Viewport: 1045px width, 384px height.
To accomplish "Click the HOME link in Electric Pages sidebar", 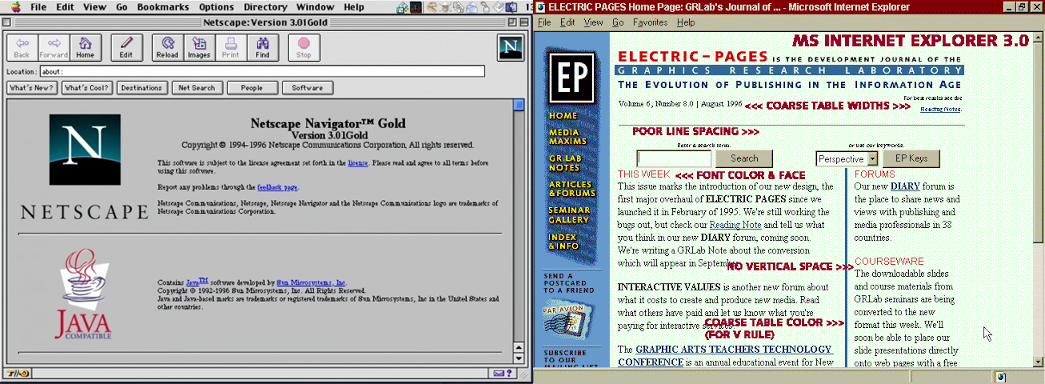I will click(x=563, y=116).
